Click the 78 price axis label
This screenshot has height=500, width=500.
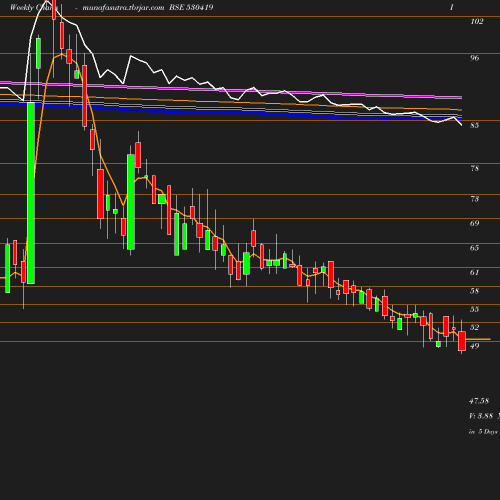pyautogui.click(x=475, y=168)
